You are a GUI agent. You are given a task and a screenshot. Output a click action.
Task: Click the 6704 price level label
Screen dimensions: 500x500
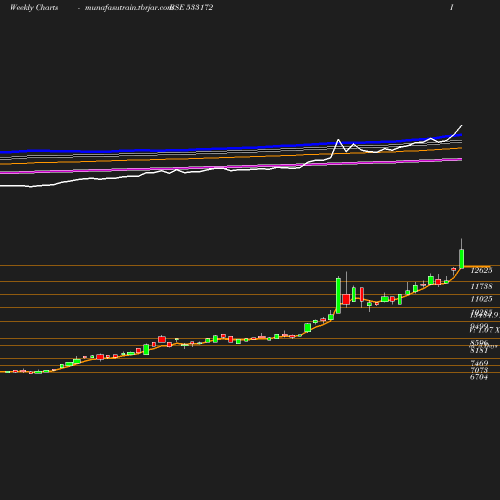pyautogui.click(x=479, y=377)
